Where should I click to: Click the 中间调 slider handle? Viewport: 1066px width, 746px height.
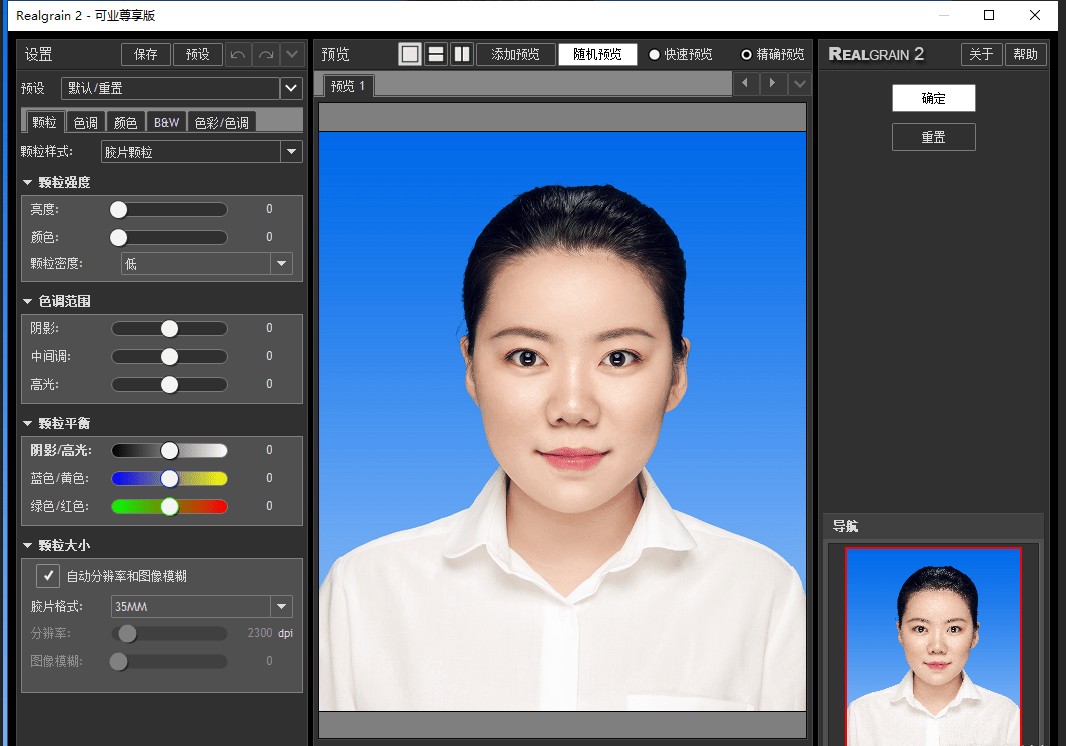click(x=169, y=356)
